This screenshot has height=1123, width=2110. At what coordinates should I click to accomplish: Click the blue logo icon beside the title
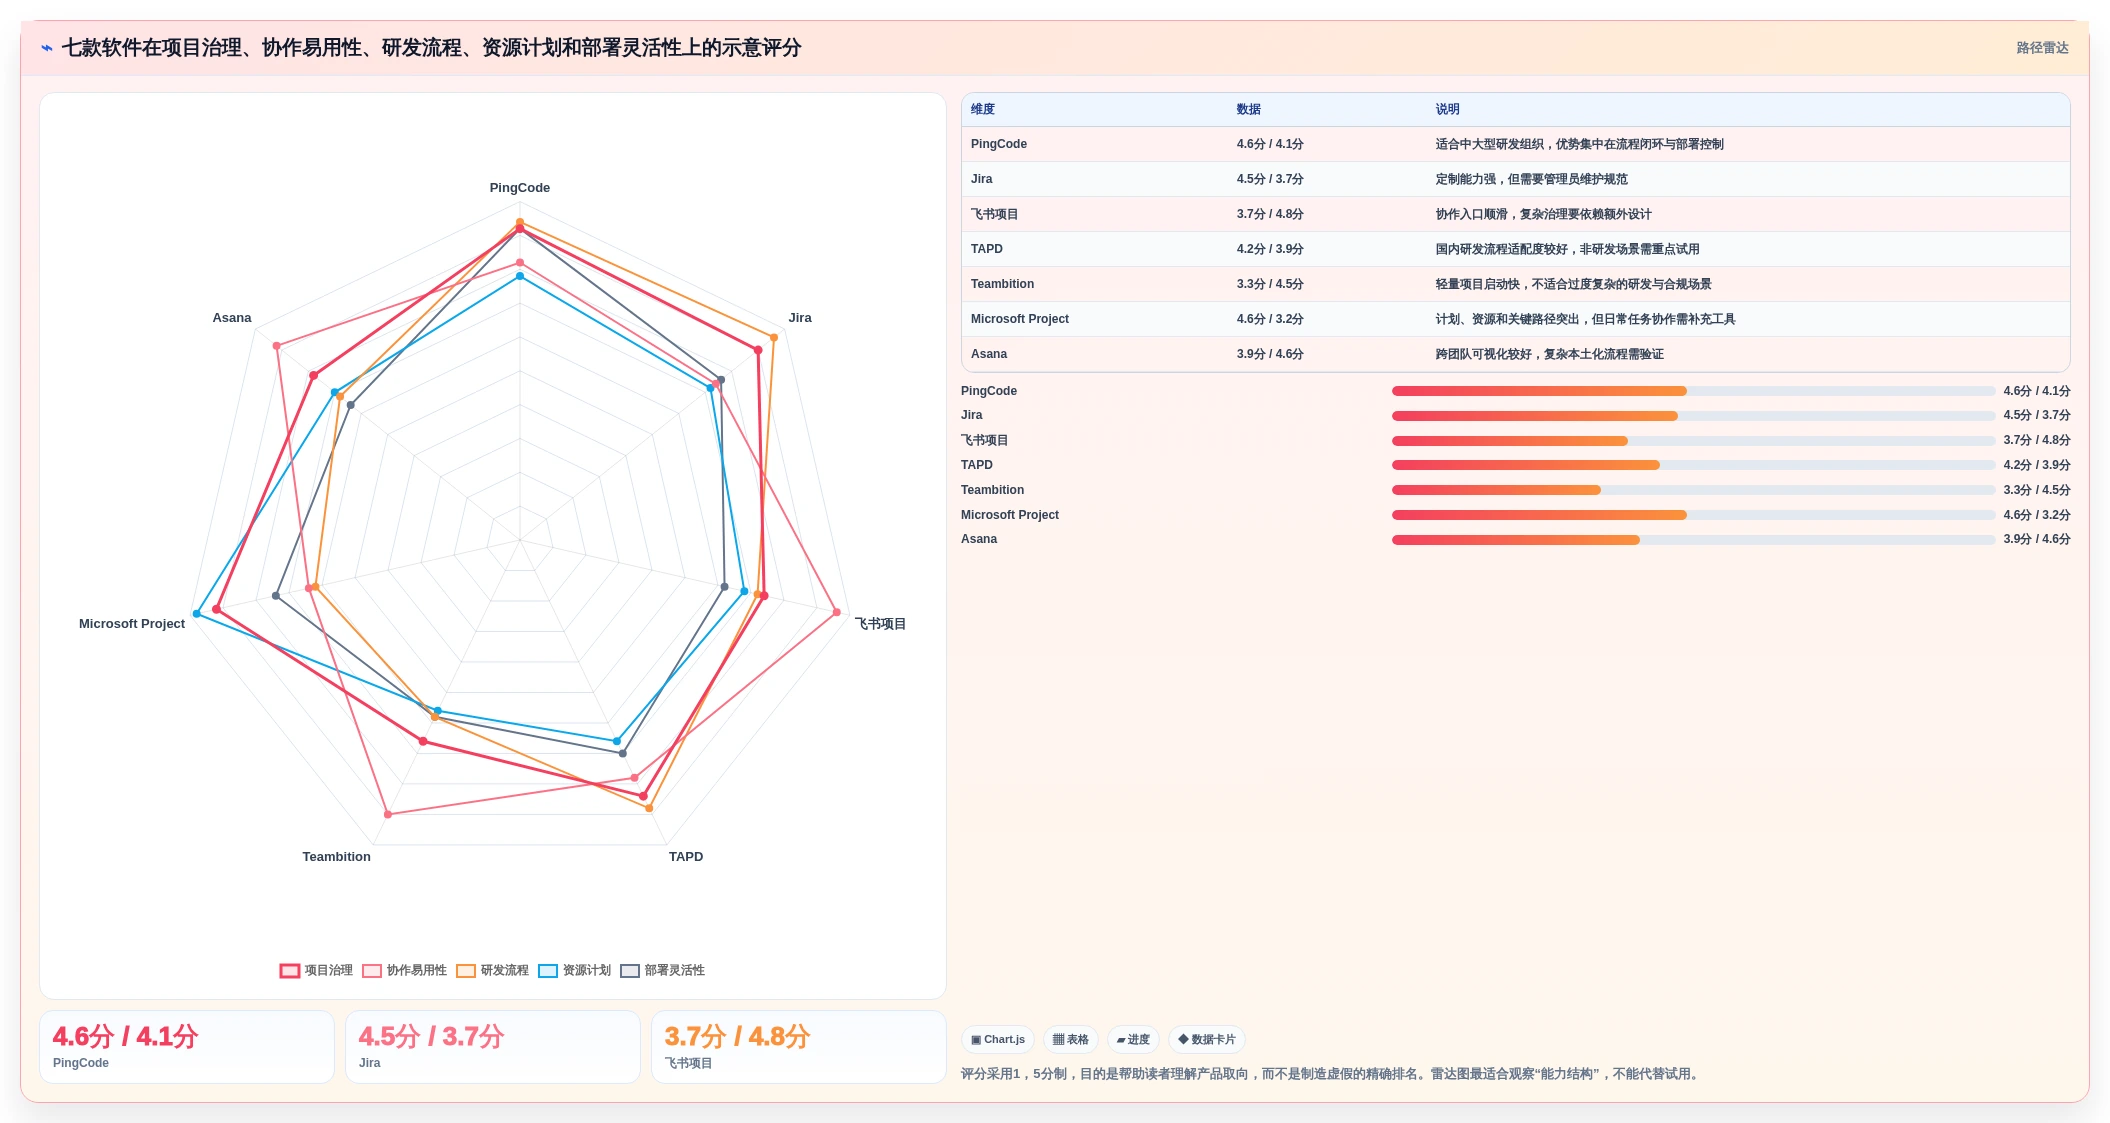pyautogui.click(x=47, y=48)
